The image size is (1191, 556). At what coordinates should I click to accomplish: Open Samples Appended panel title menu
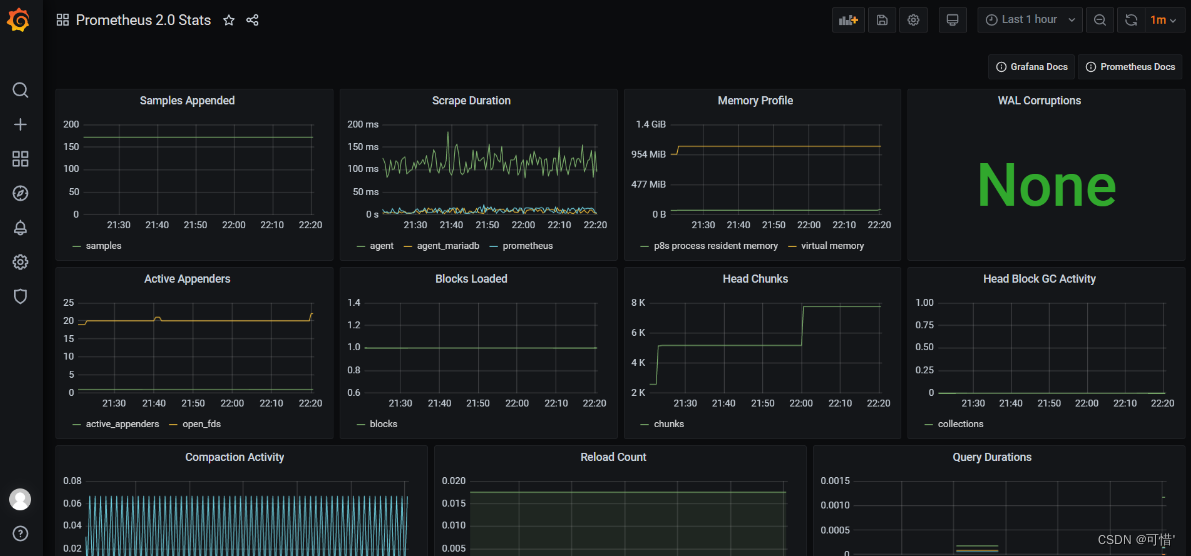(x=187, y=100)
